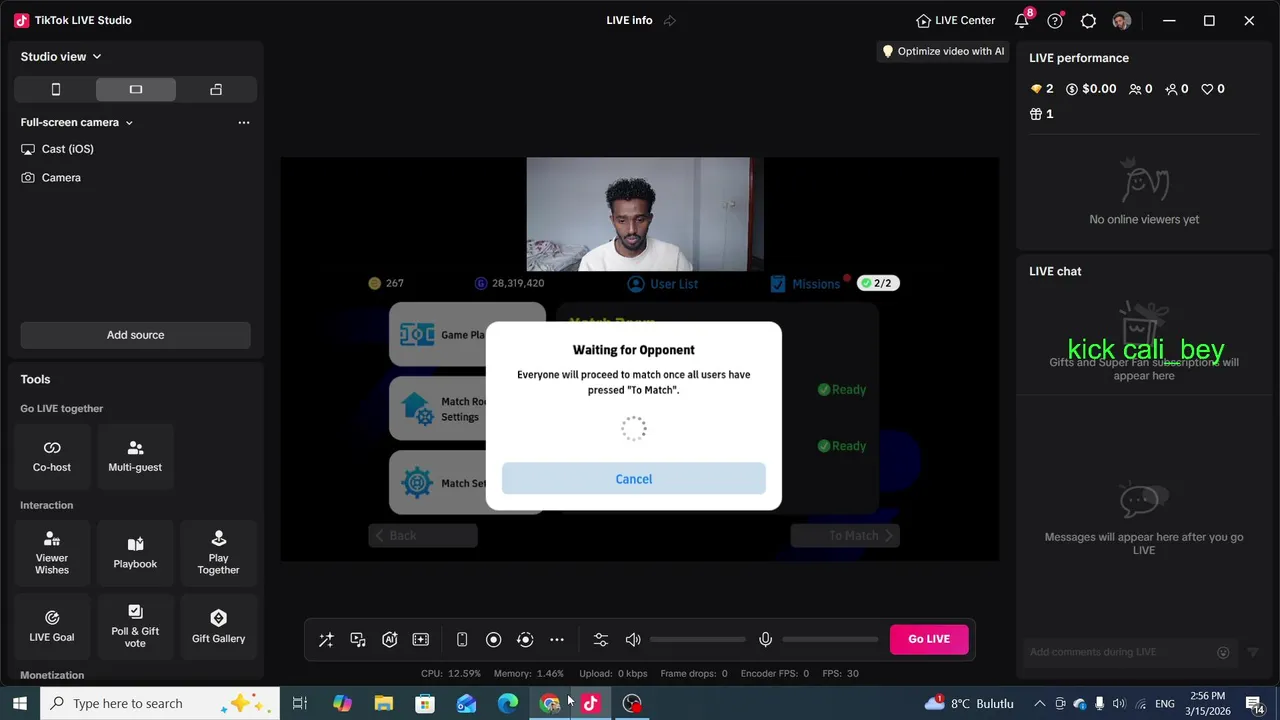Click the Upload: 0 kbps status entry

click(x=613, y=674)
